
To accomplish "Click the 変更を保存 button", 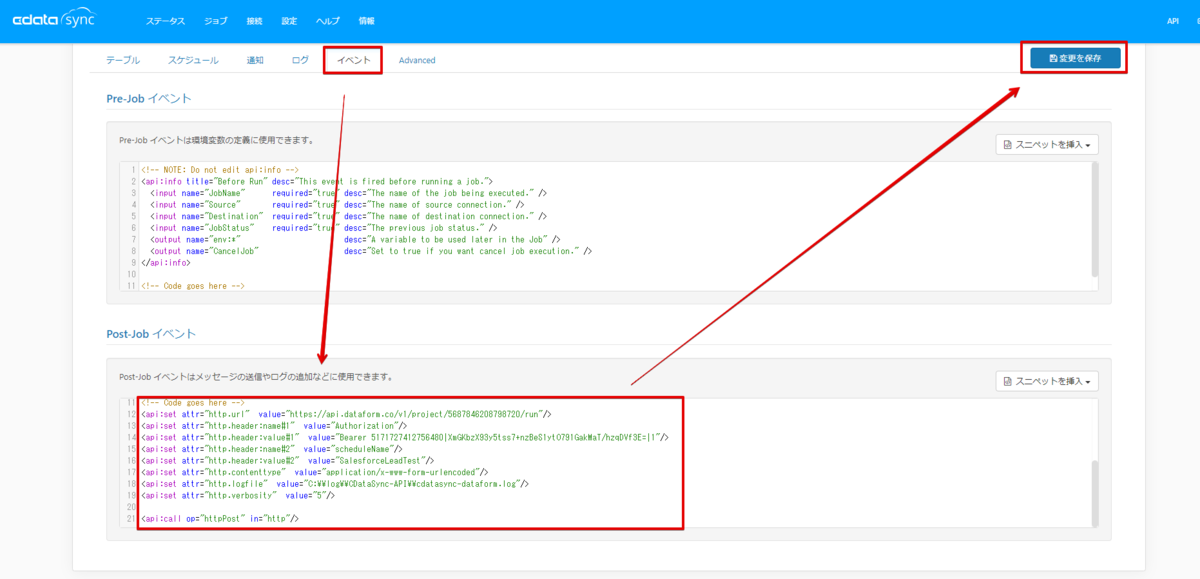I will click(x=1075, y=58).
